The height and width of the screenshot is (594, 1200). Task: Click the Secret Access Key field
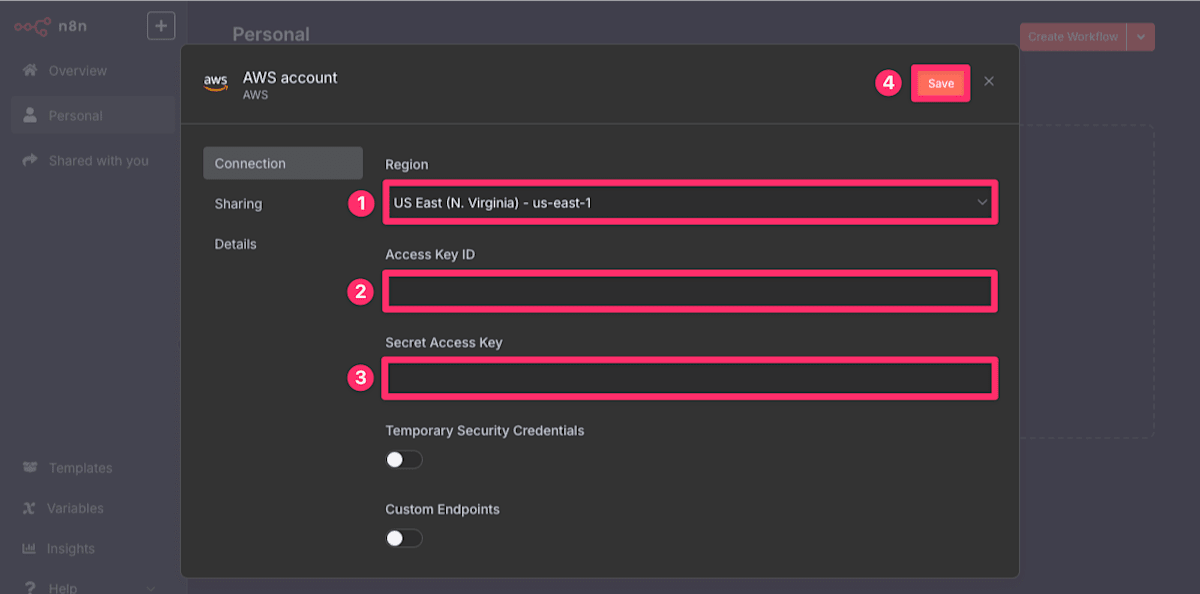[x=690, y=379]
